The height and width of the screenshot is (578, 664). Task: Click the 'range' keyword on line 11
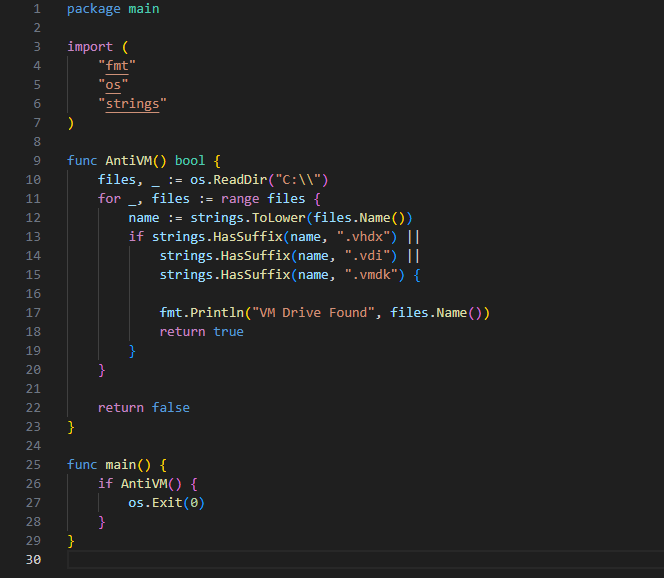[x=240, y=199]
